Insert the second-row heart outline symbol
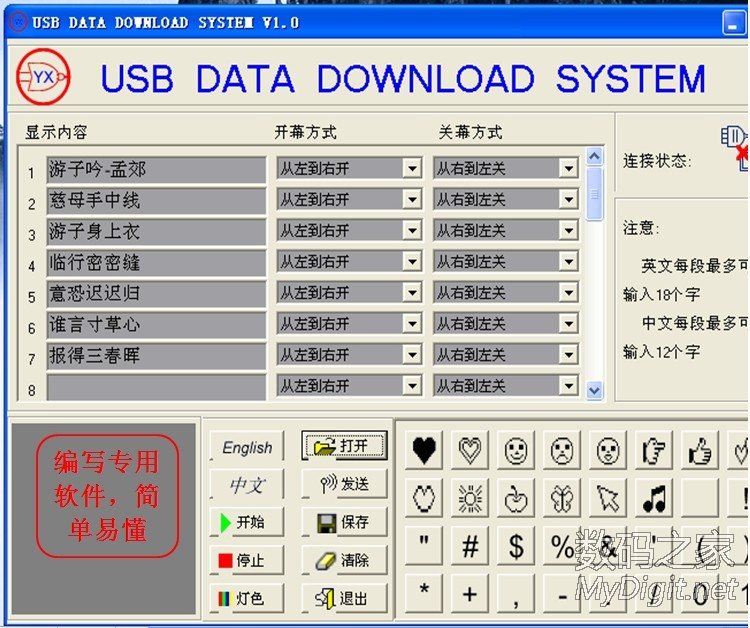Image resolution: width=750 pixels, height=628 pixels. click(424, 498)
